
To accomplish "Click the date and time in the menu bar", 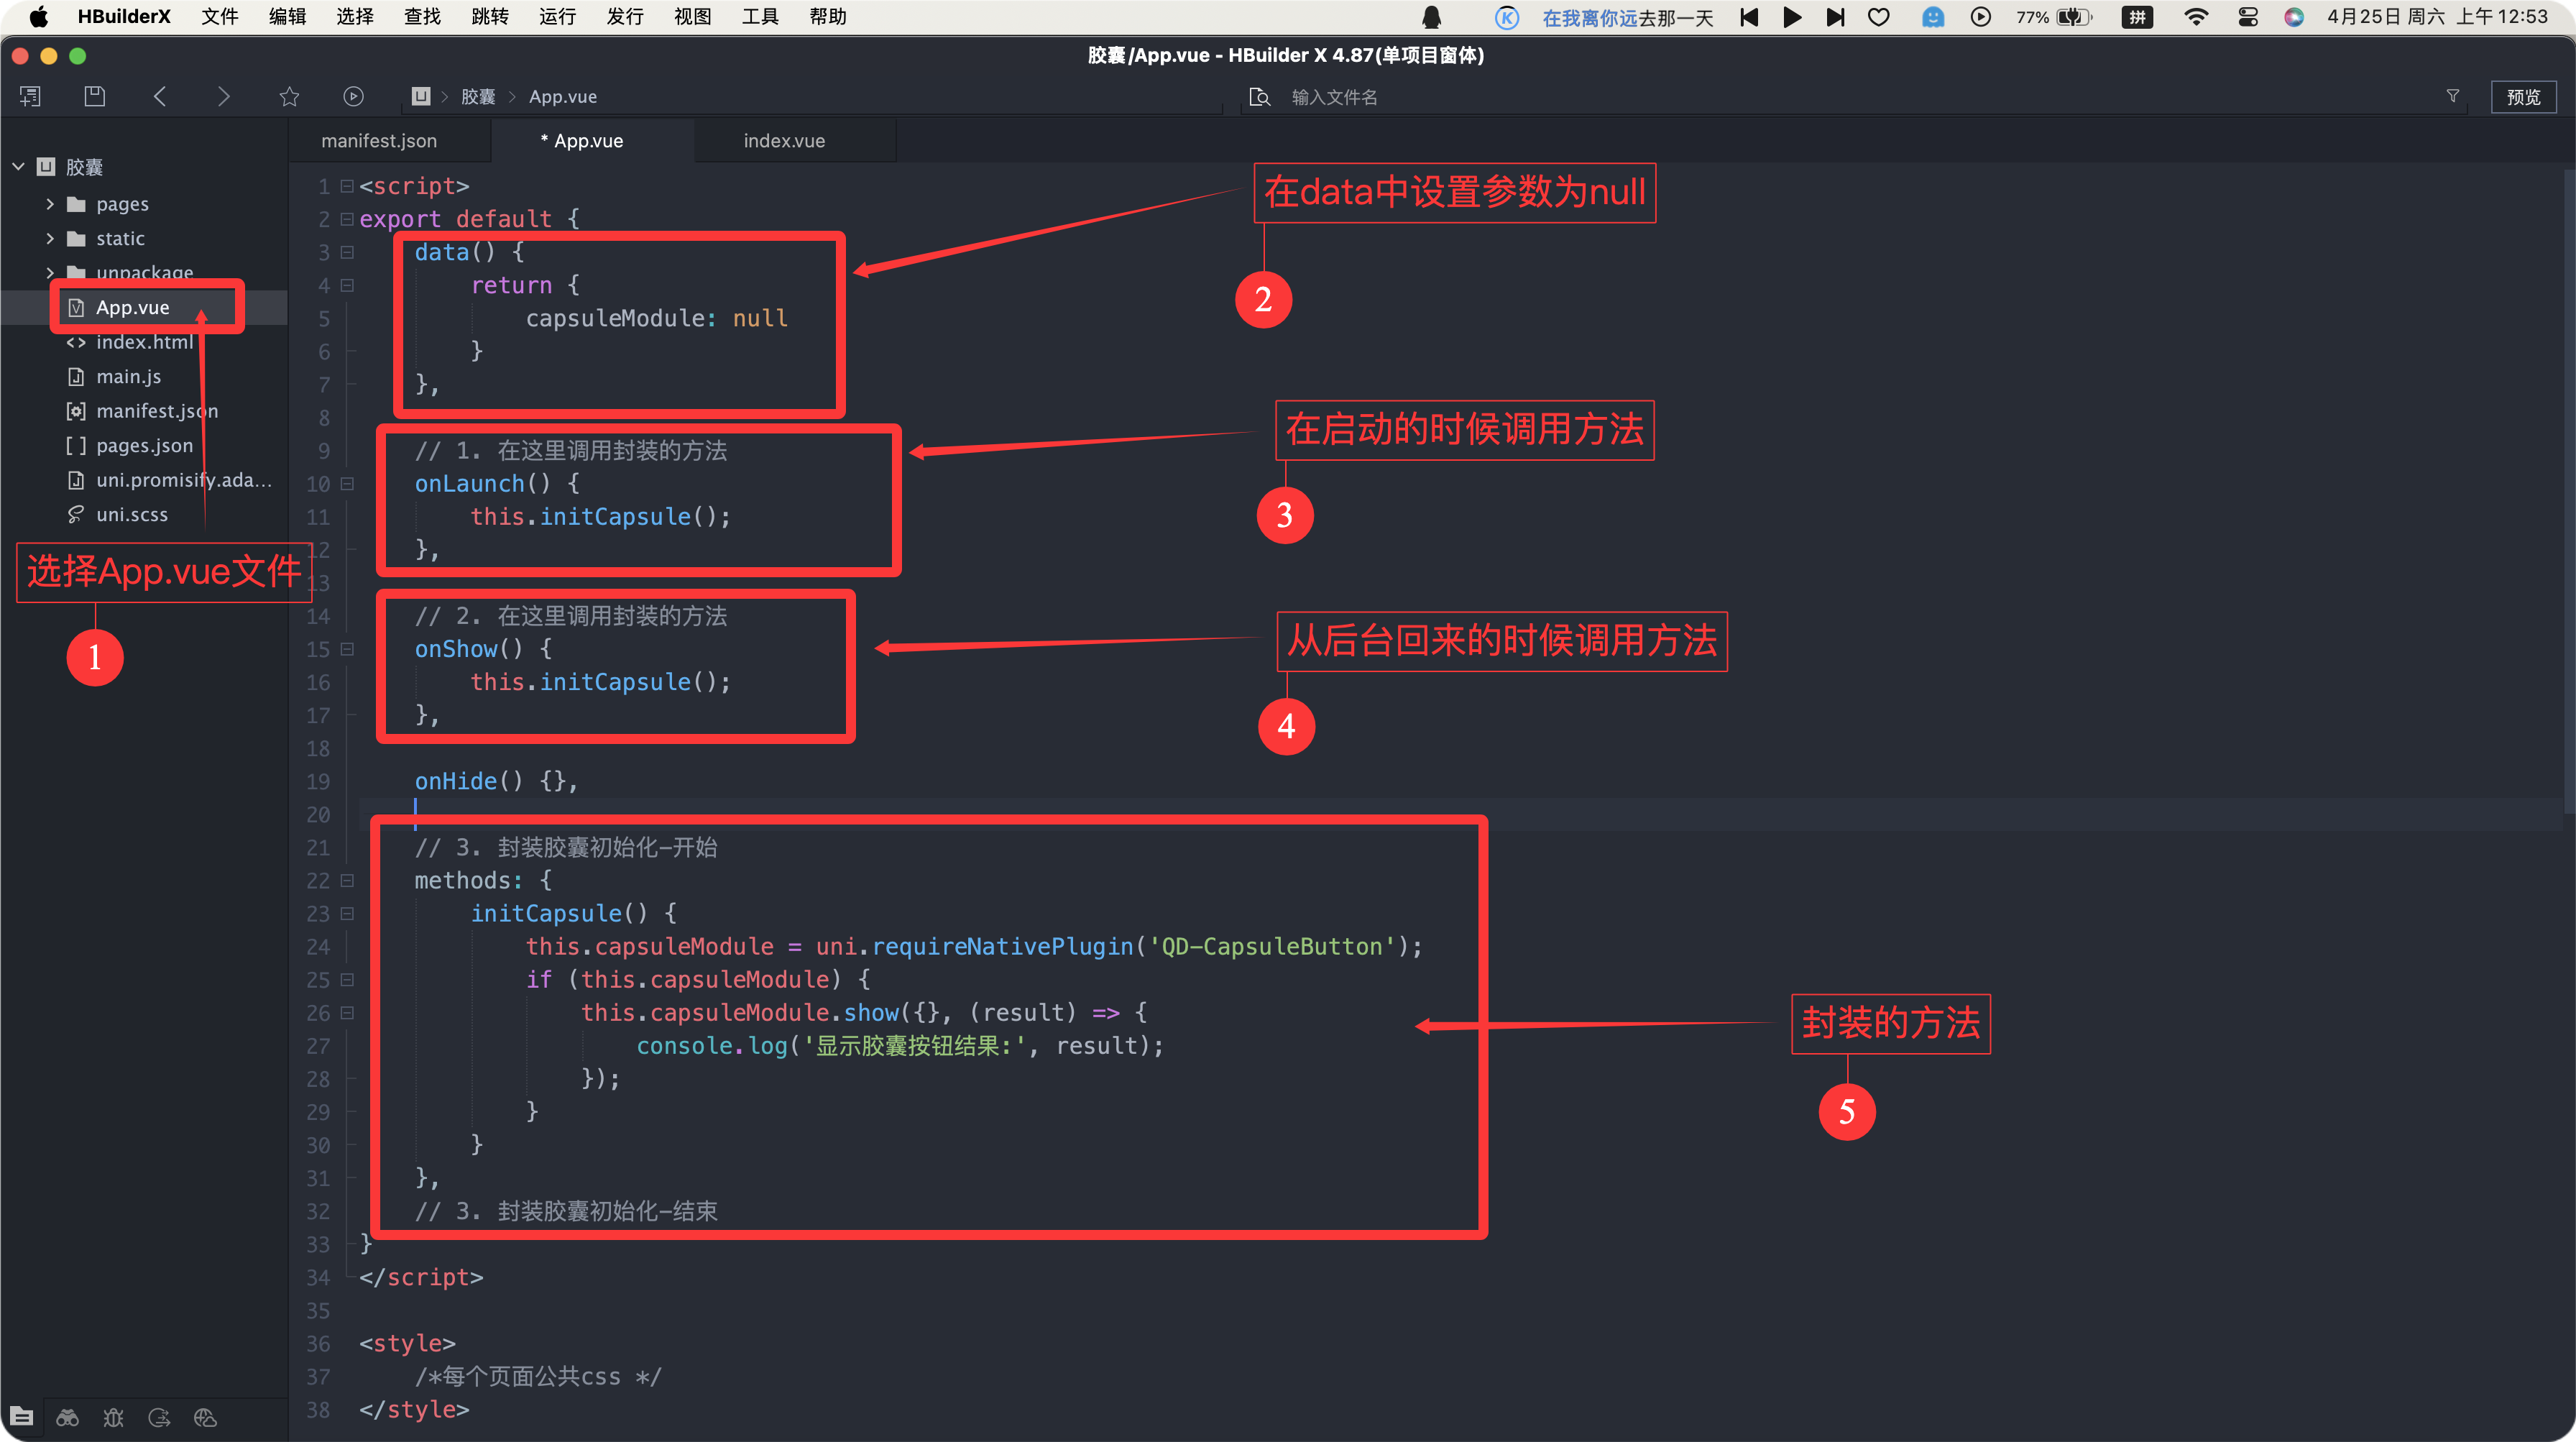I will (2437, 17).
